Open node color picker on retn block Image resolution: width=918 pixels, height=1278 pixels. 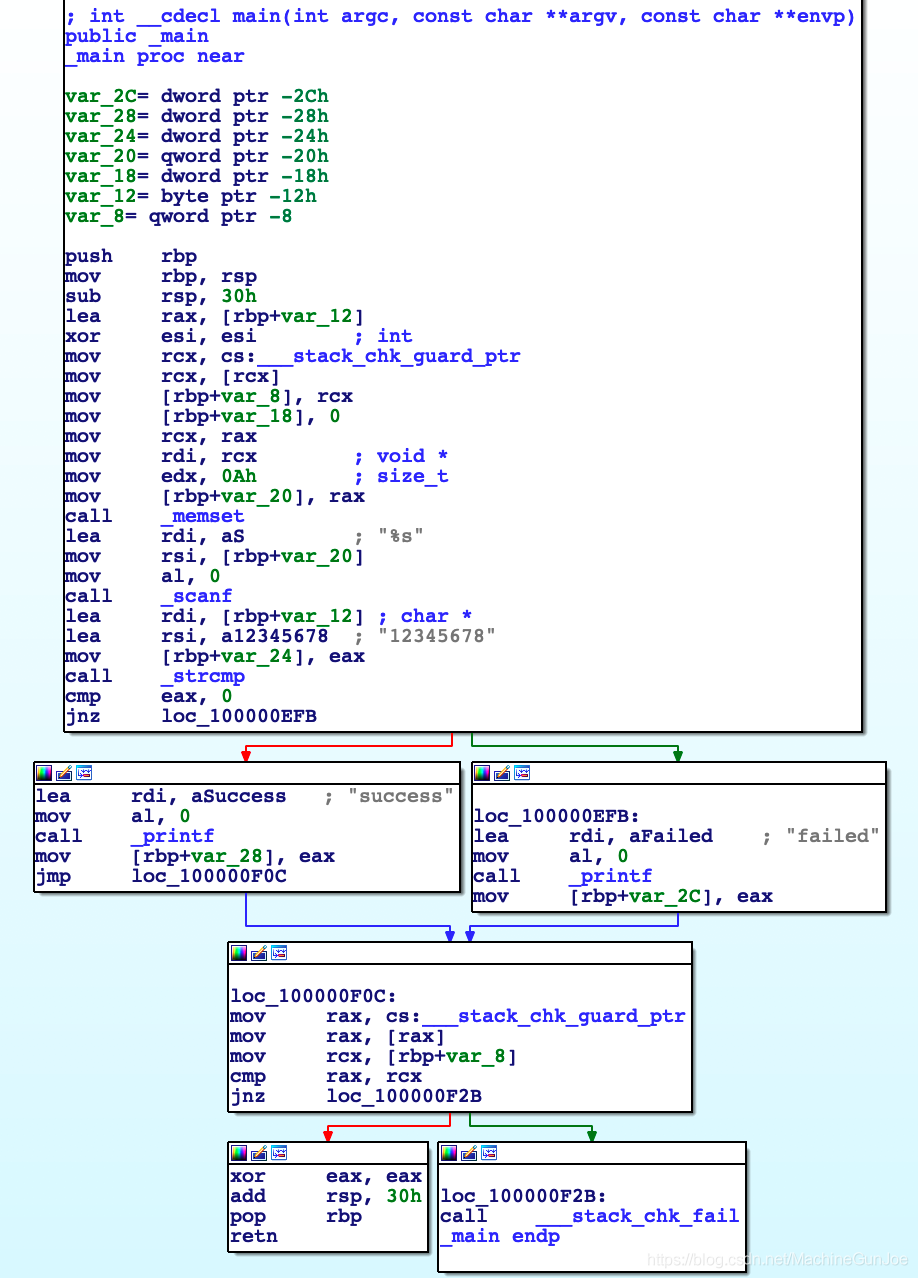point(238,1153)
